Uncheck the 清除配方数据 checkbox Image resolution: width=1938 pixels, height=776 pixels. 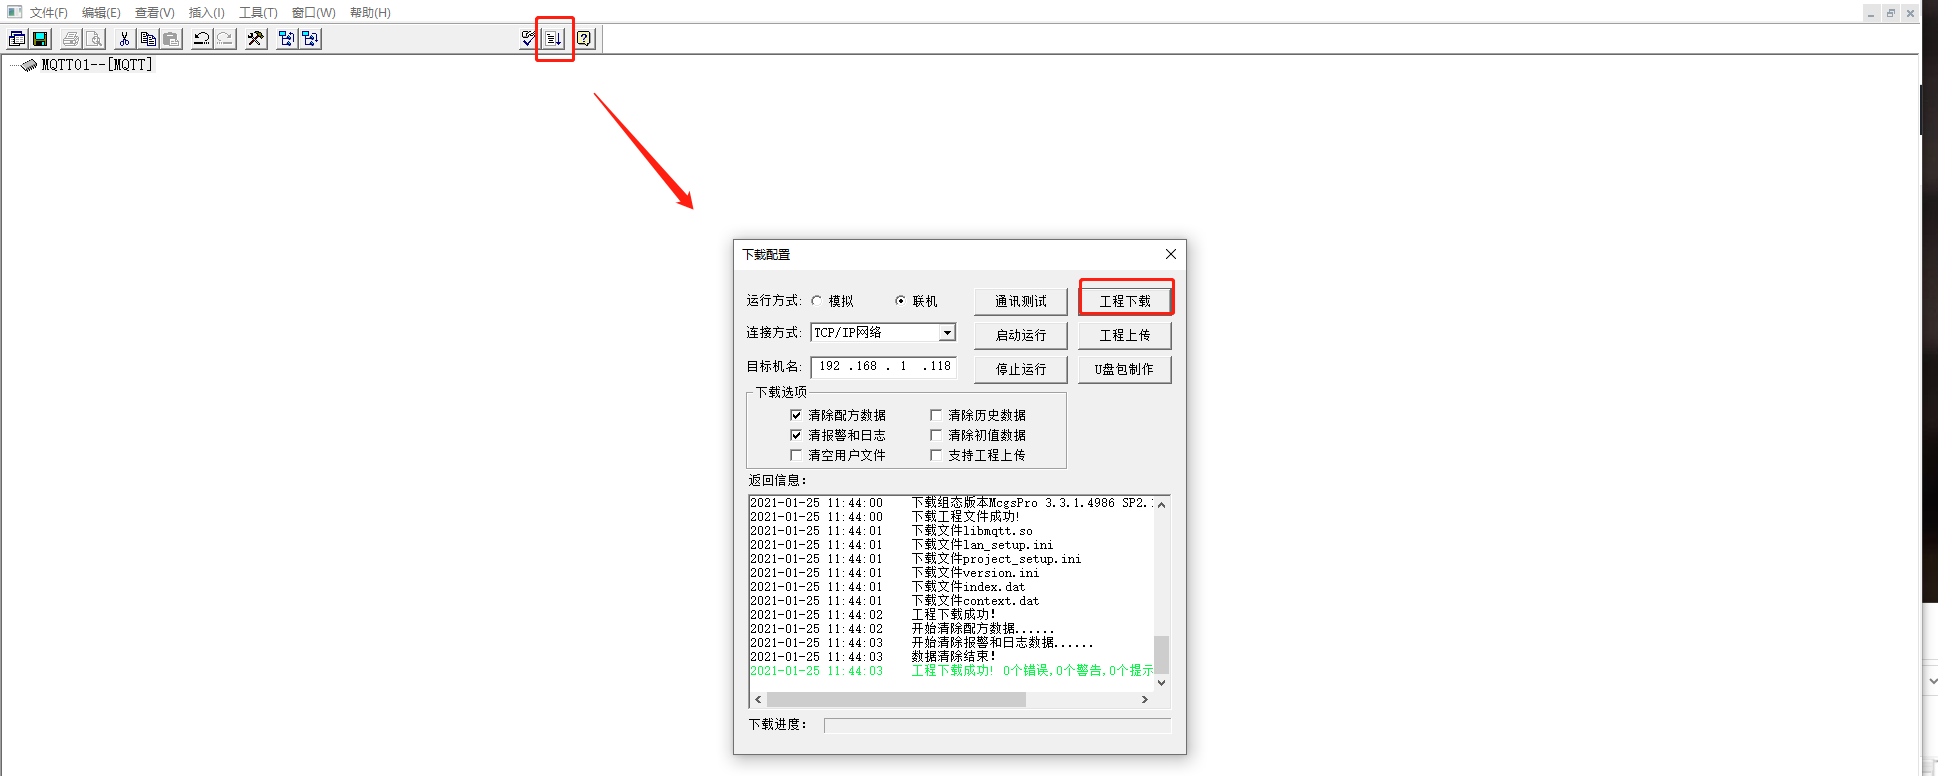pyautogui.click(x=796, y=415)
